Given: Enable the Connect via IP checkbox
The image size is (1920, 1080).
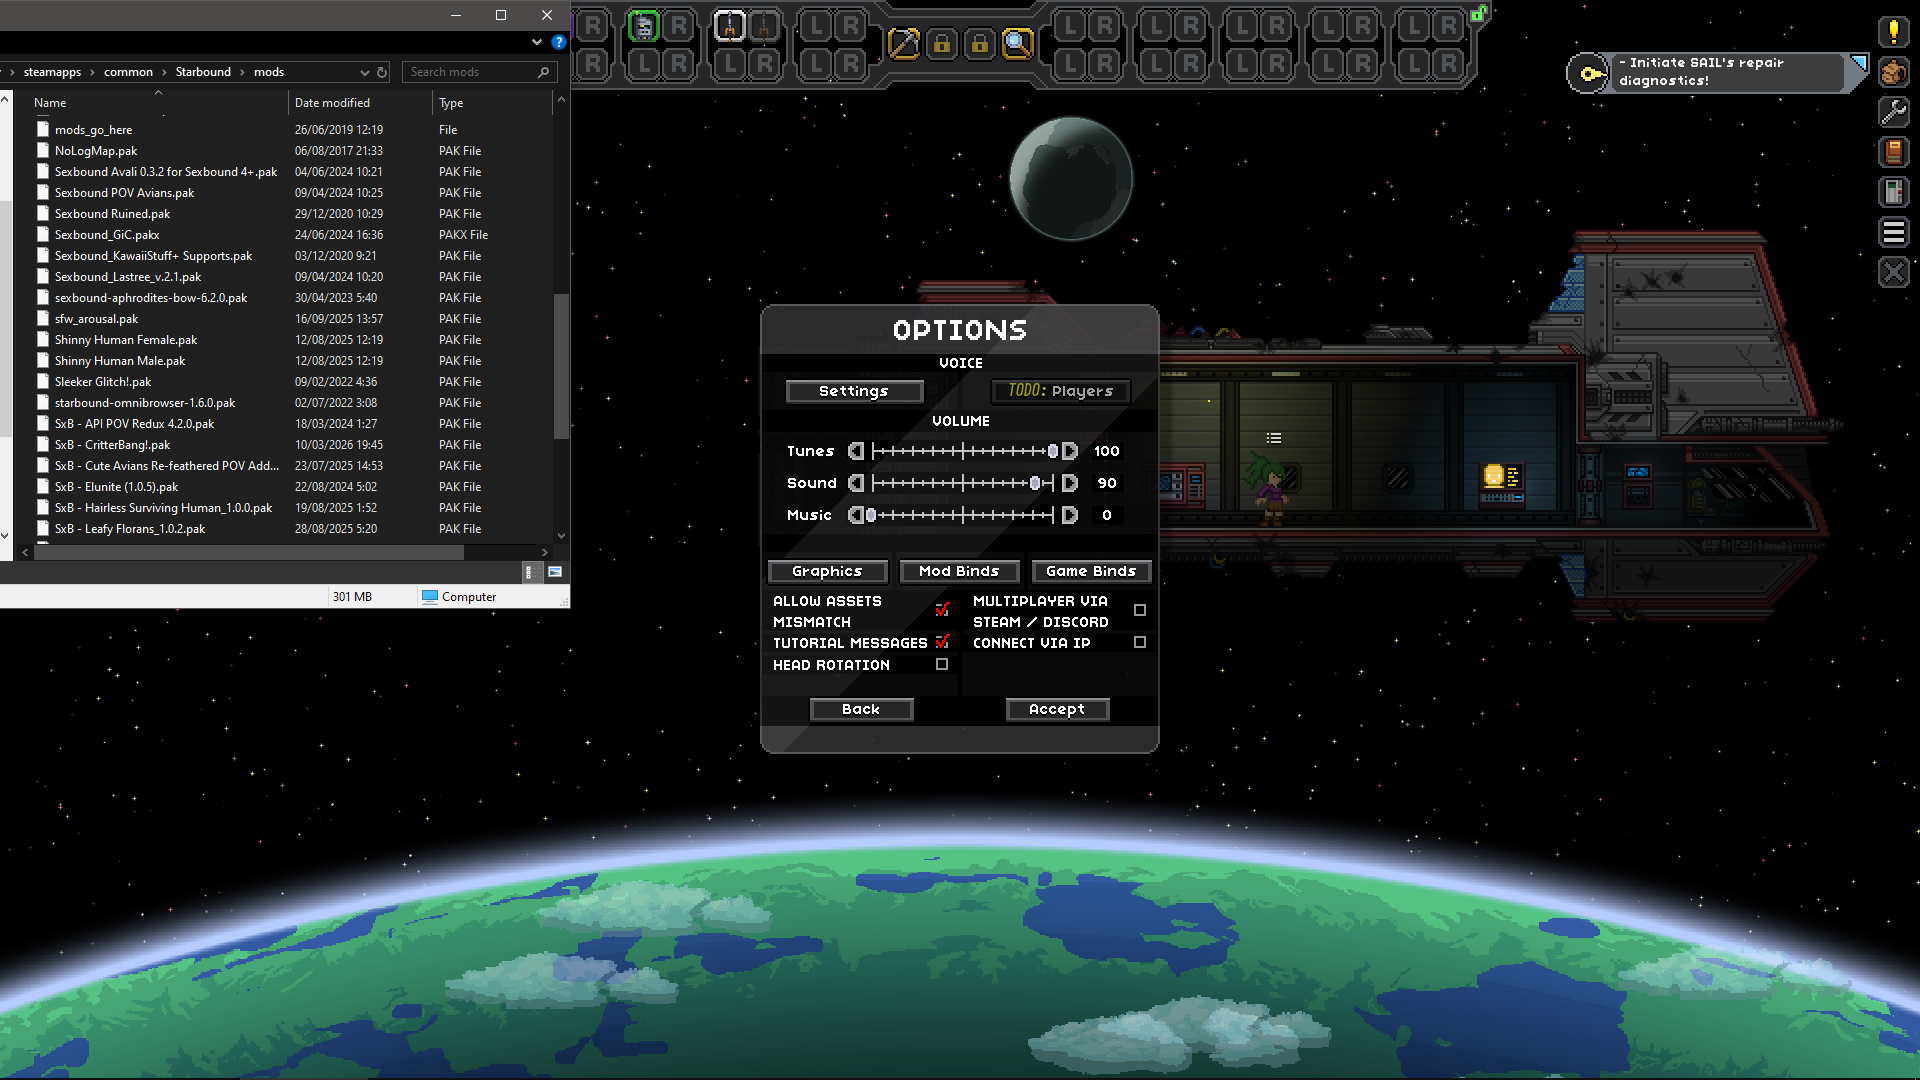Looking at the screenshot, I should pyautogui.click(x=1140, y=642).
